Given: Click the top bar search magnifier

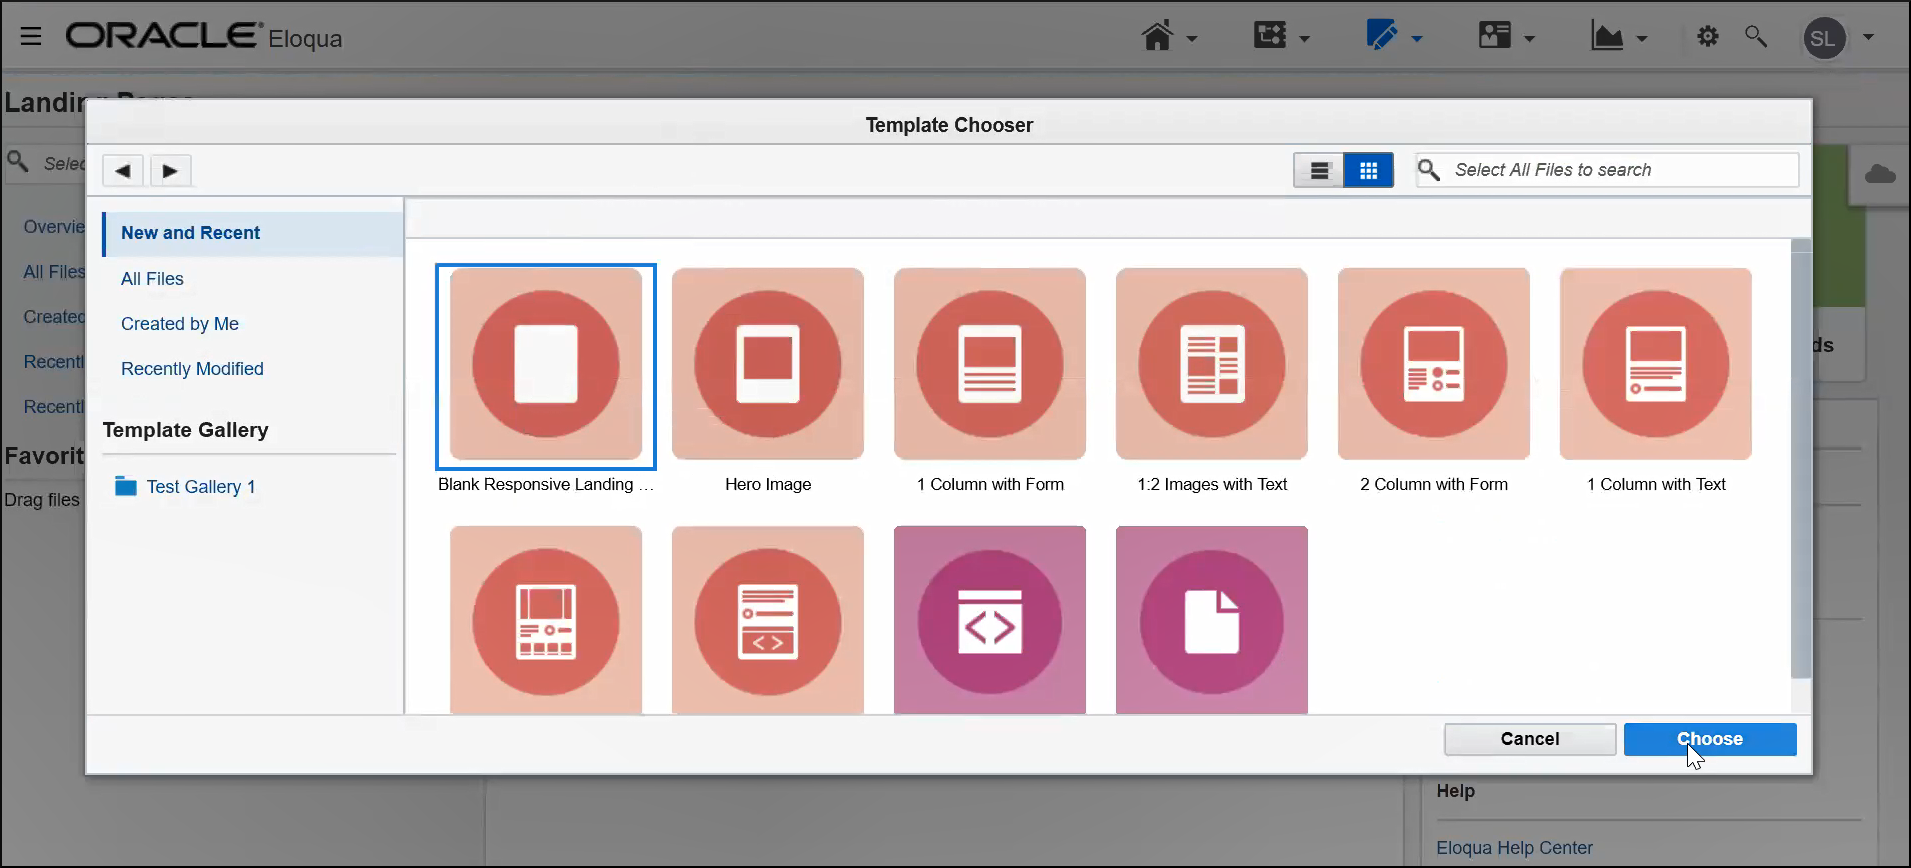Looking at the screenshot, I should 1756,37.
